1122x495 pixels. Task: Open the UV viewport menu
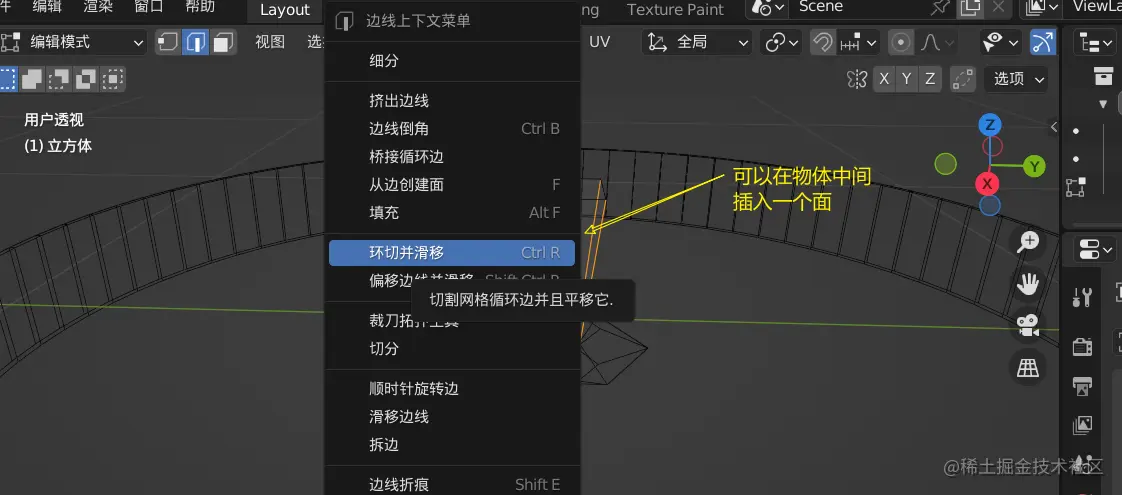600,42
